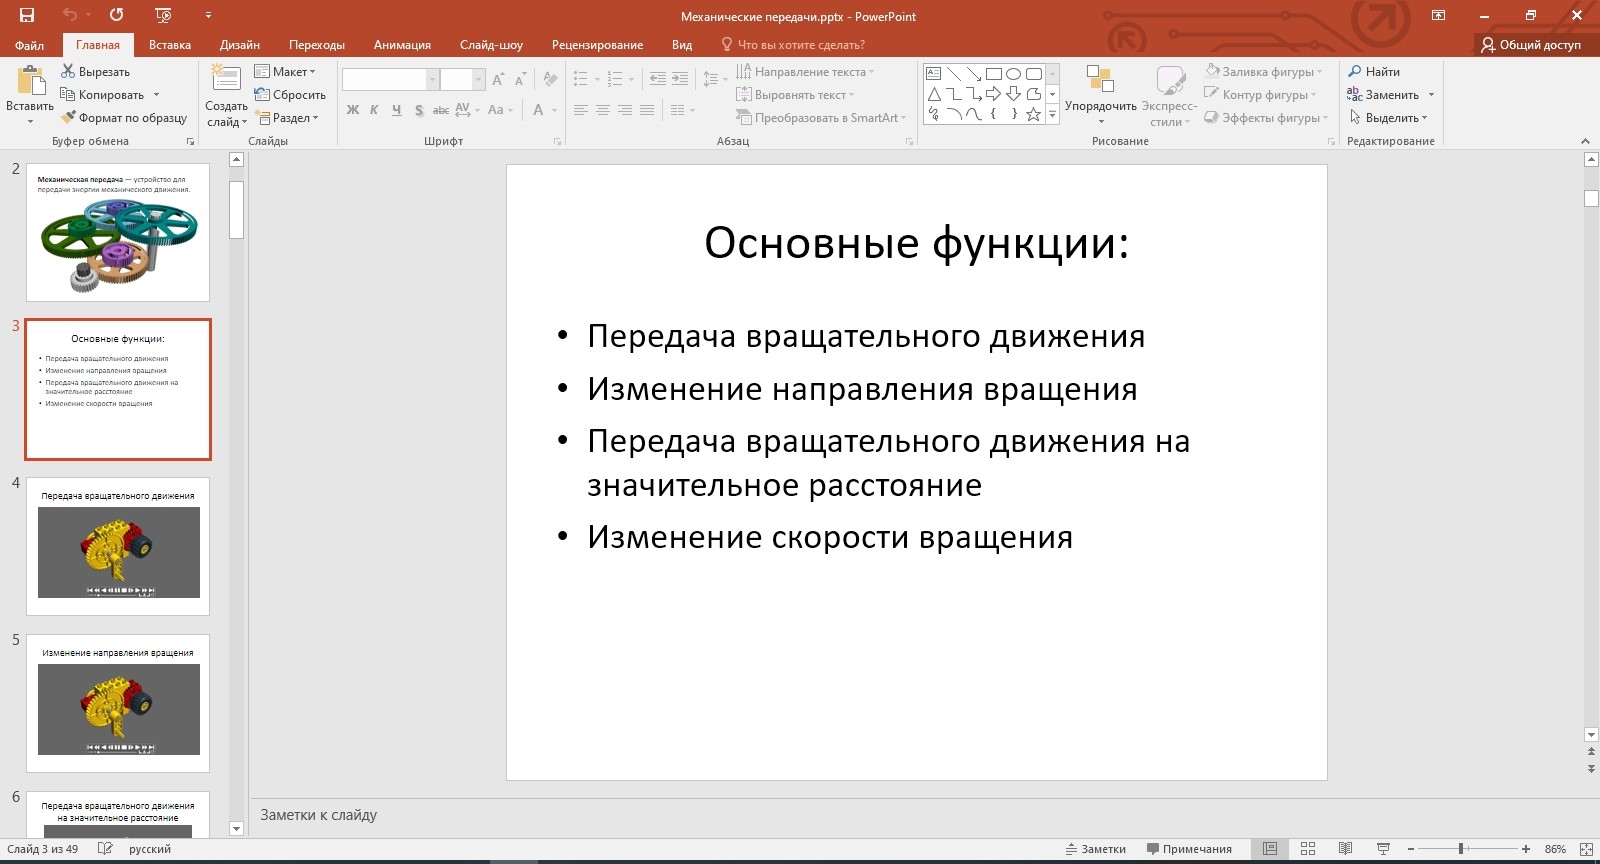Toggle italic (К) formatting
Viewport: 1600px width, 864px height.
point(374,110)
